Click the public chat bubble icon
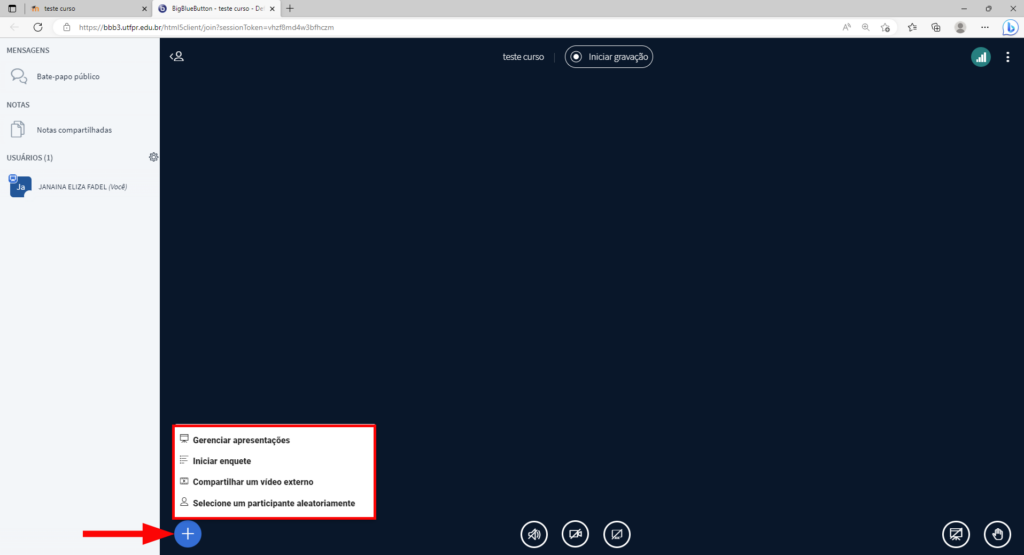 tap(18, 76)
